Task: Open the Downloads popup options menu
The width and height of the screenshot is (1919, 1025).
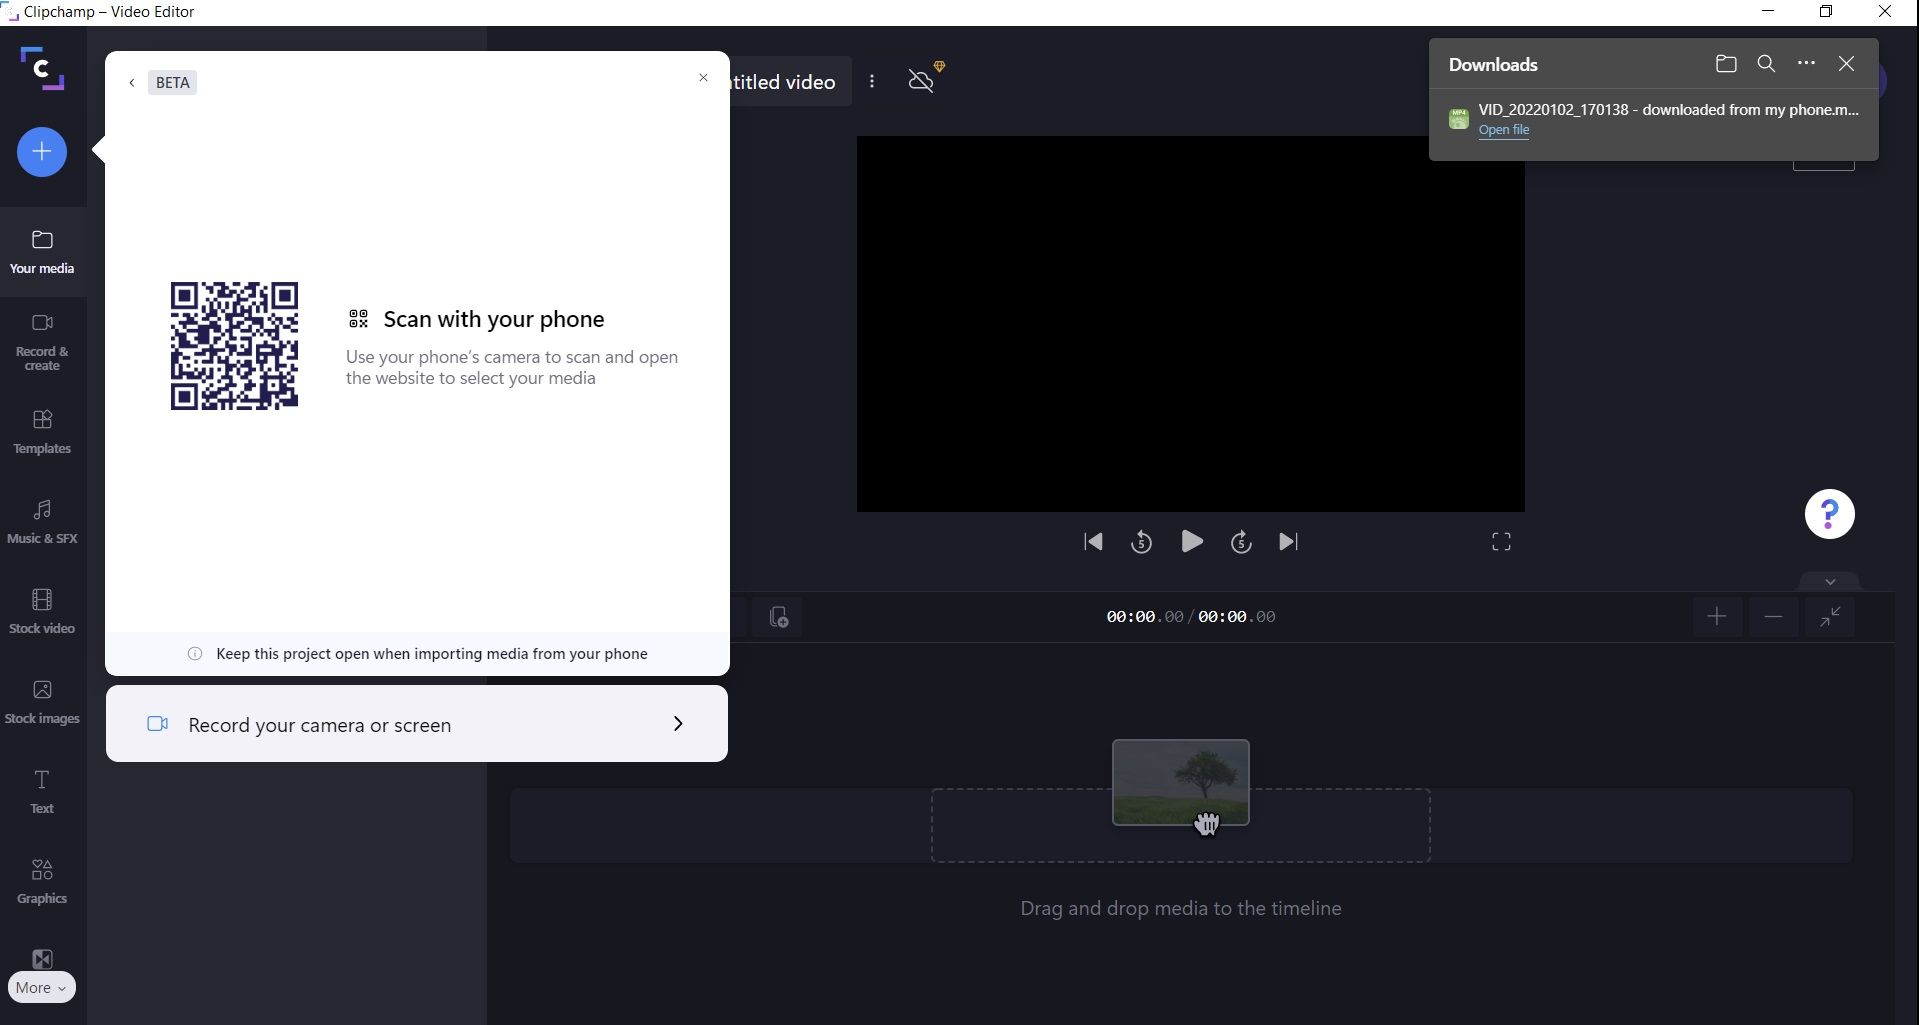Action: pyautogui.click(x=1806, y=63)
